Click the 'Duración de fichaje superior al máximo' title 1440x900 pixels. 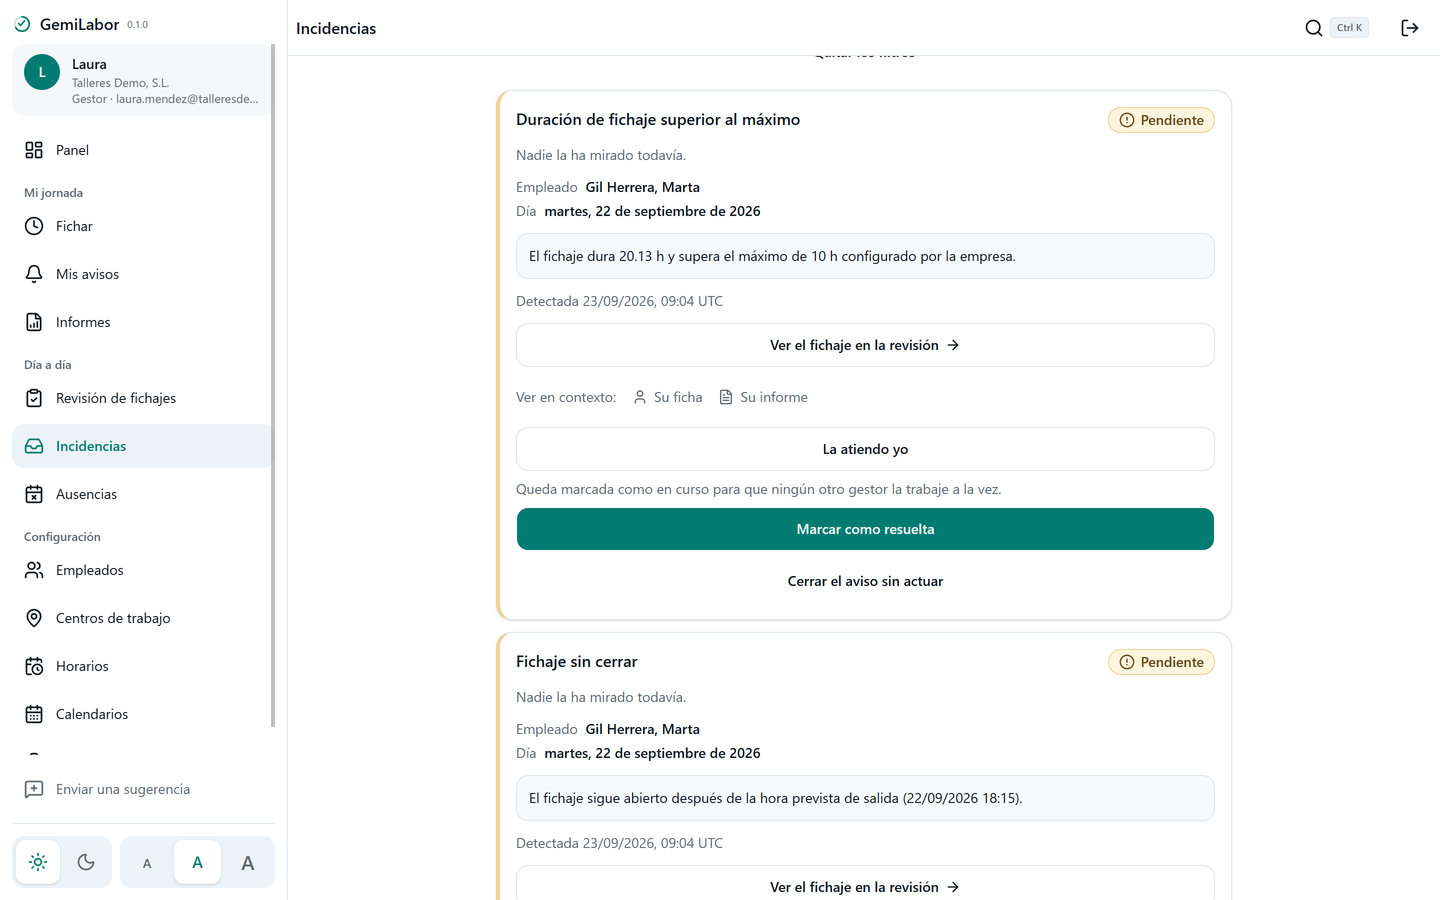pos(658,120)
